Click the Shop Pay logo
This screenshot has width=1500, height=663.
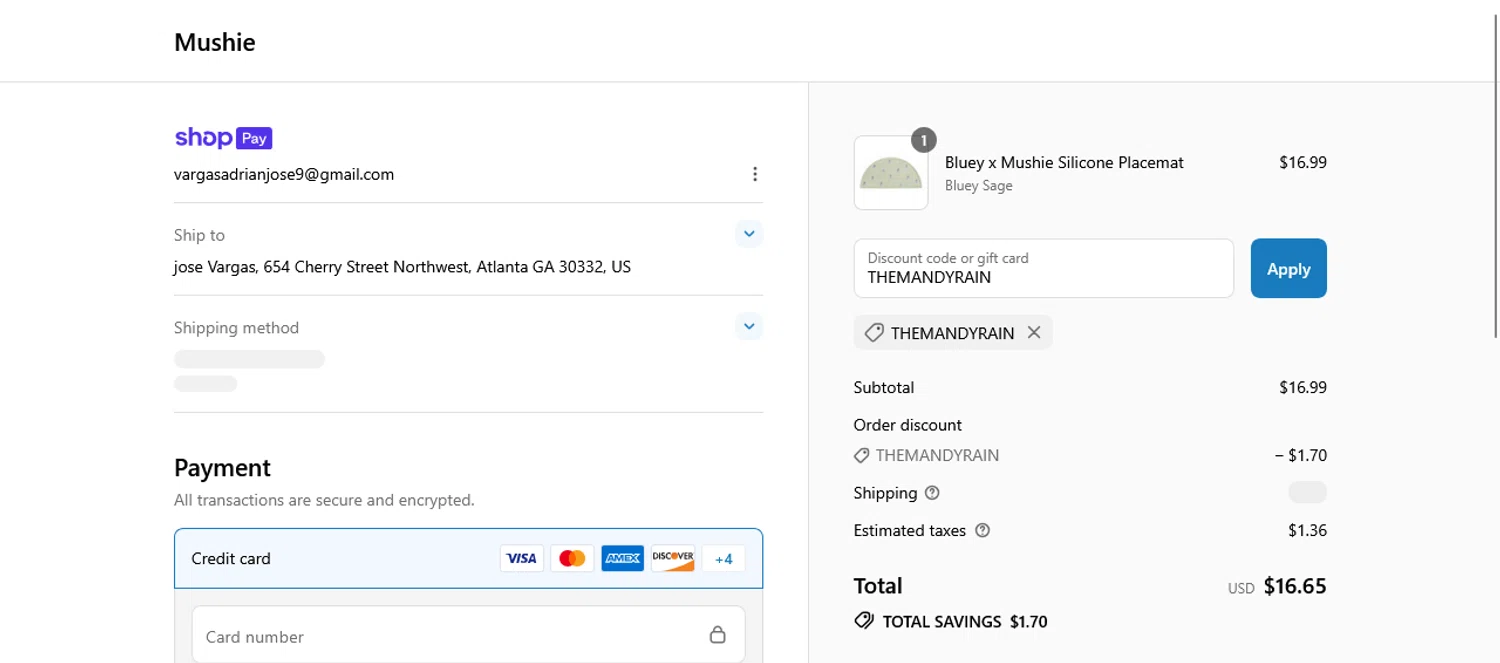(223, 138)
